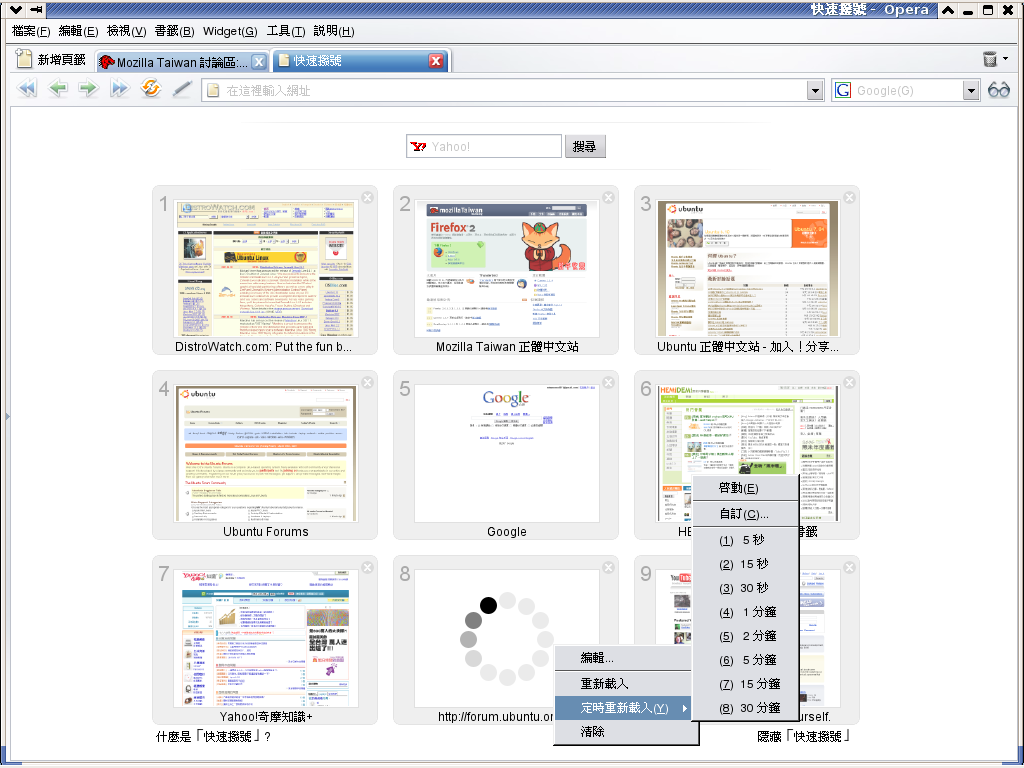The height and width of the screenshot is (768, 1024).
Task: Close the Mozilla Taiwan 討論區 tab
Action: pos(259,62)
